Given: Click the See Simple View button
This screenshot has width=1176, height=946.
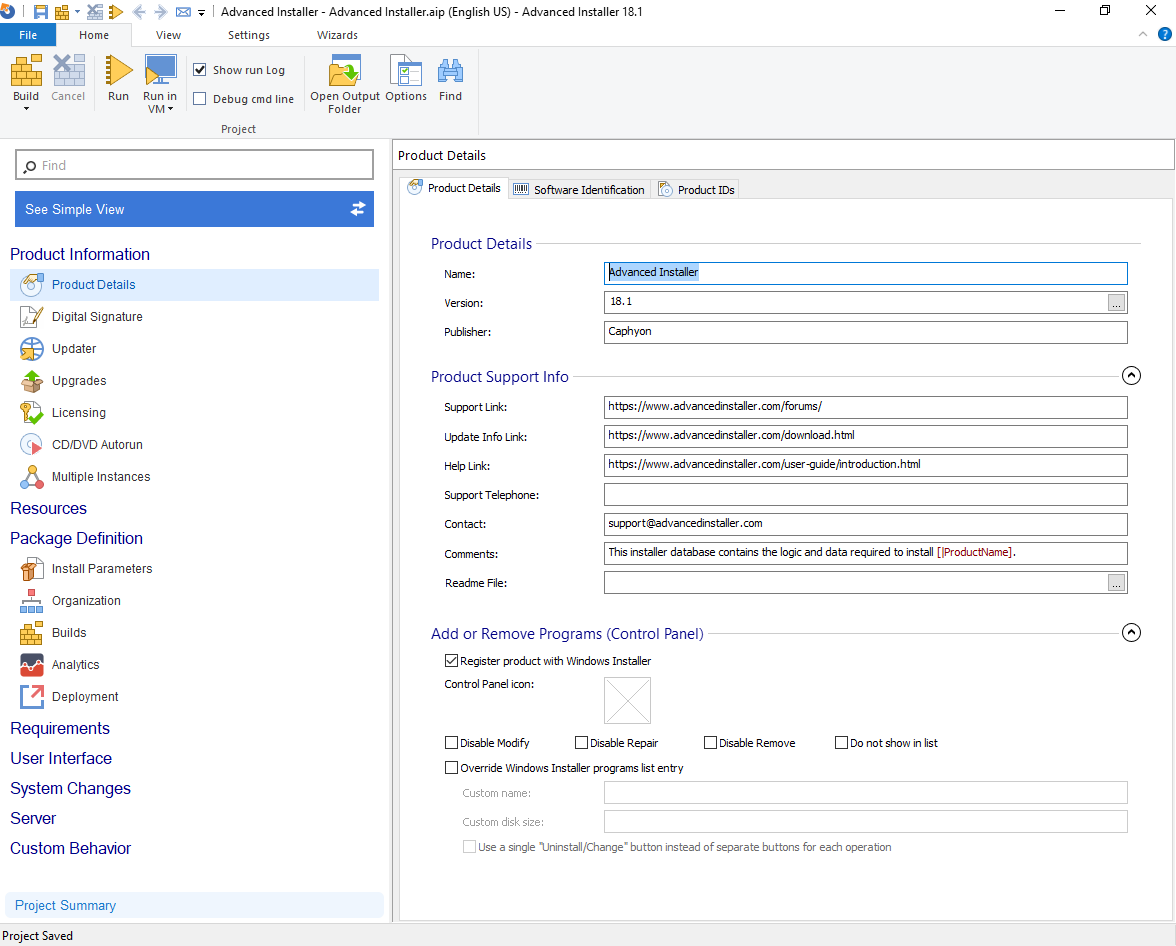Looking at the screenshot, I should pos(194,208).
